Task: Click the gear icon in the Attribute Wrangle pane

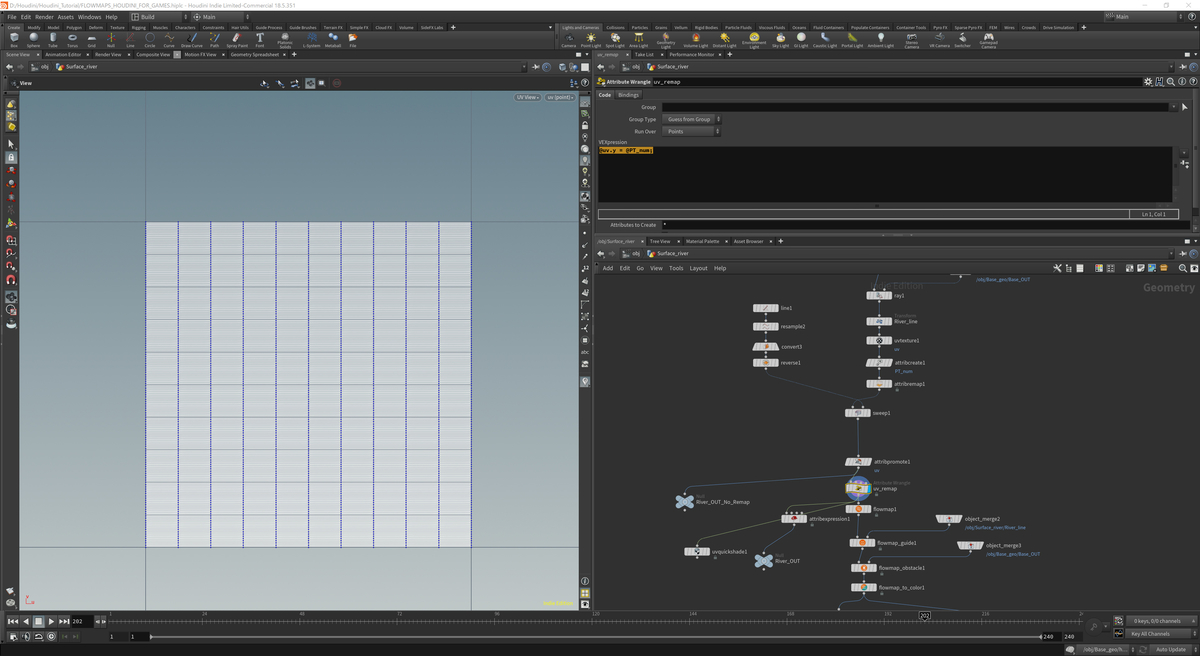Action: pyautogui.click(x=1148, y=81)
